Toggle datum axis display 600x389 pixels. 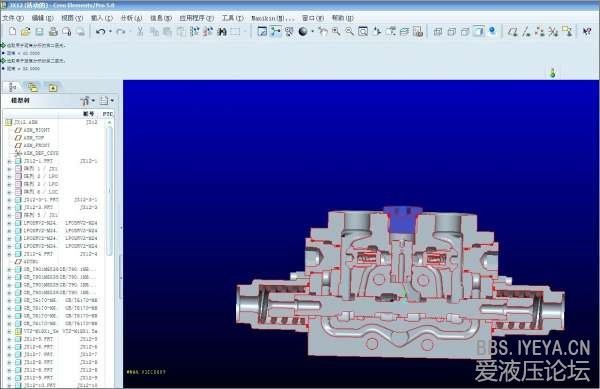[x=527, y=32]
